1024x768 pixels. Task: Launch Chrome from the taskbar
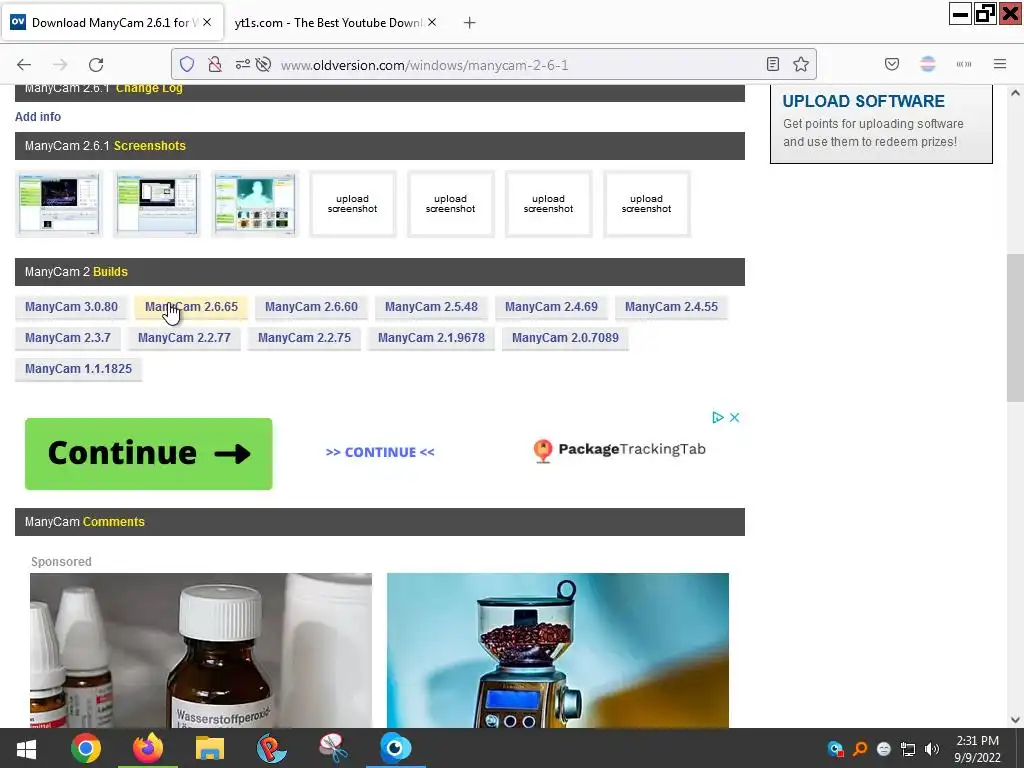tap(86, 748)
